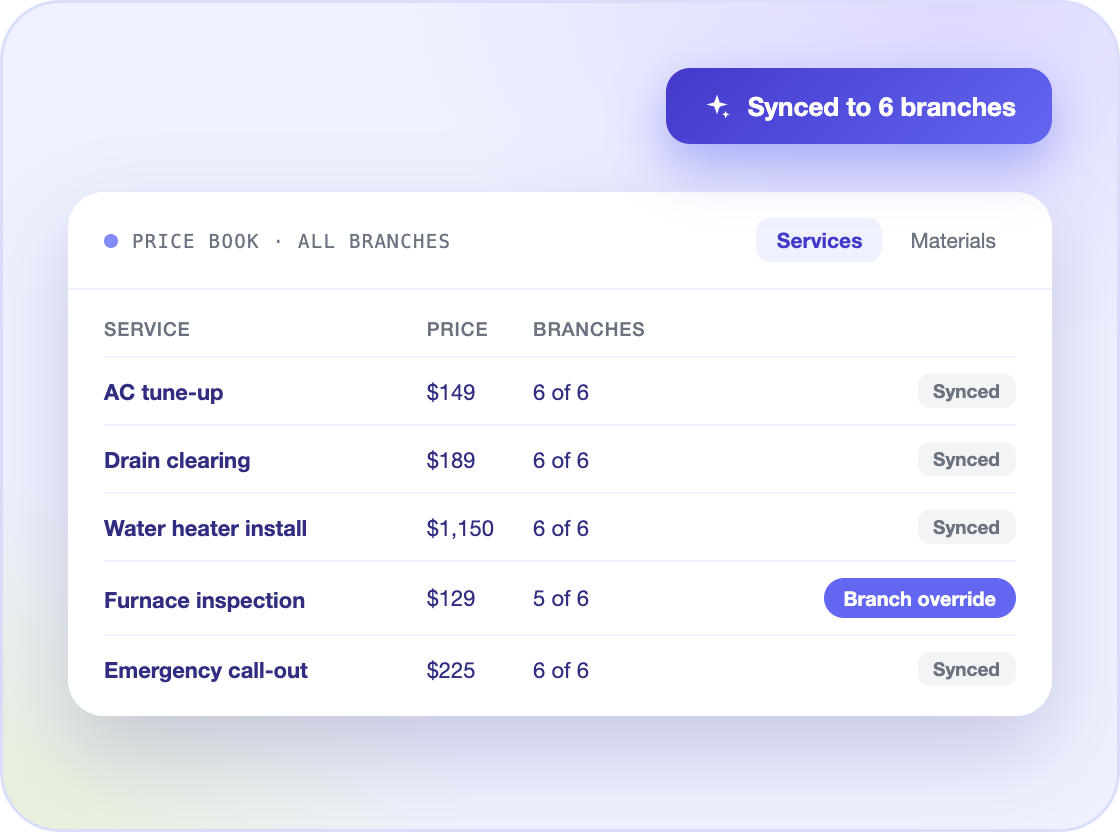Click the purple dot beside Price Book
This screenshot has height=832, width=1120.
coord(111,241)
